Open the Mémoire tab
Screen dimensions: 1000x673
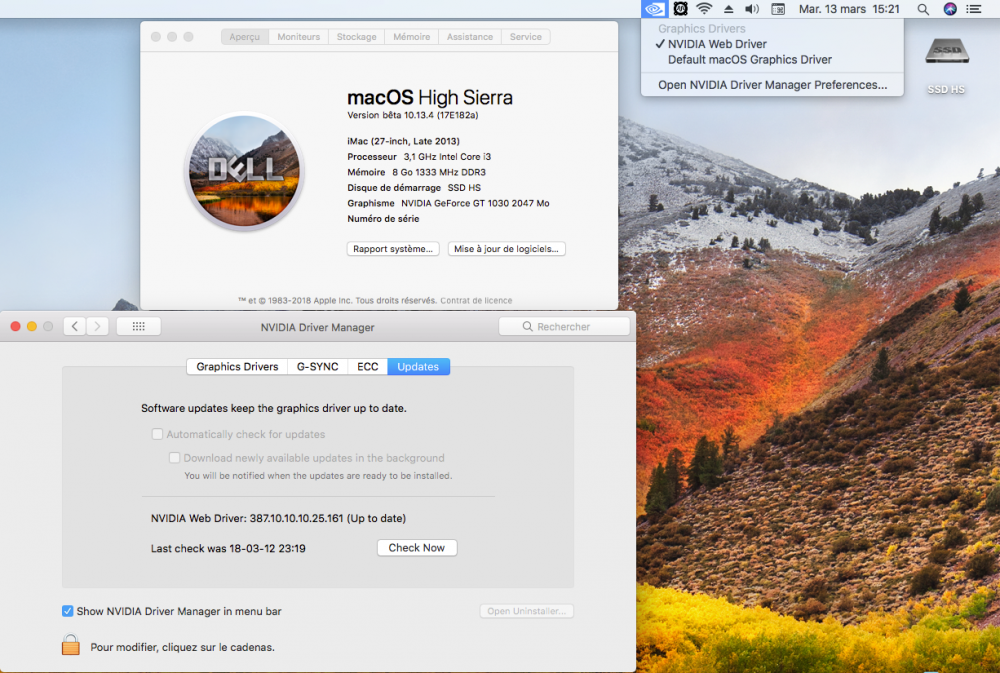point(411,37)
